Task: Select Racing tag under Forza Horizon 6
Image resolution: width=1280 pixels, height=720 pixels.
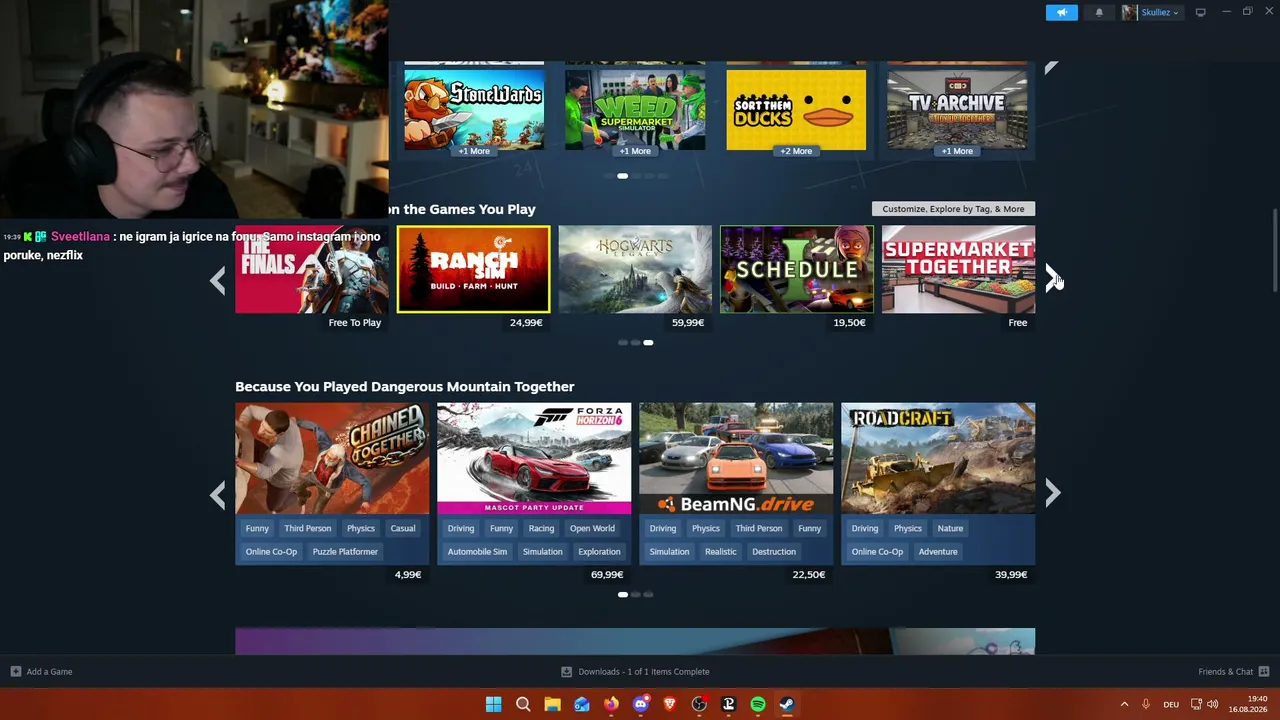Action: [541, 529]
